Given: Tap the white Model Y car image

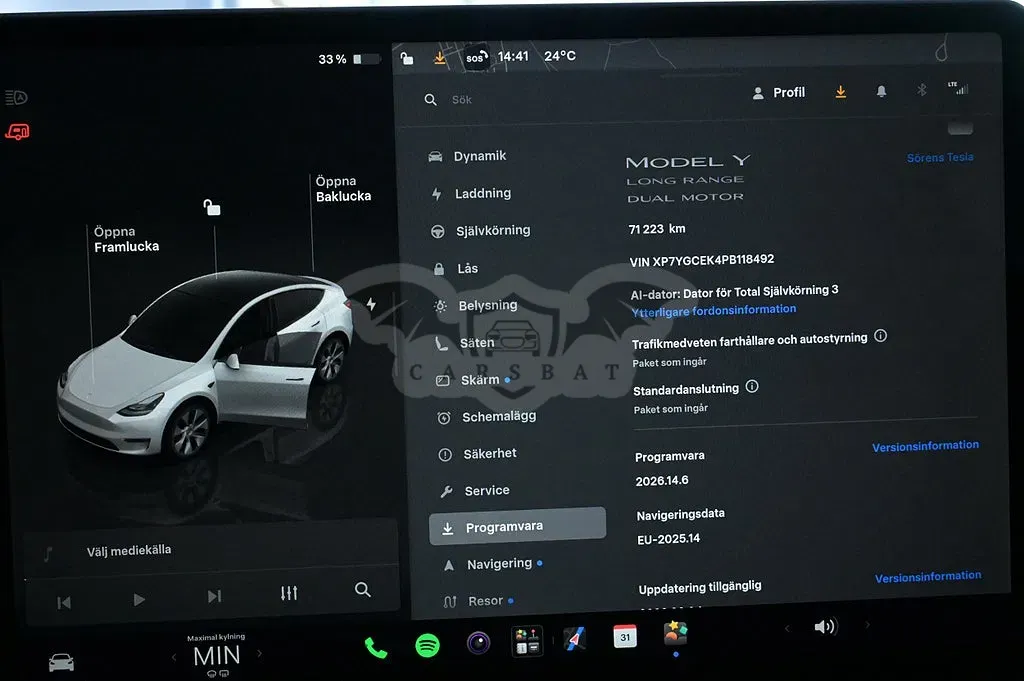Looking at the screenshot, I should (206, 362).
